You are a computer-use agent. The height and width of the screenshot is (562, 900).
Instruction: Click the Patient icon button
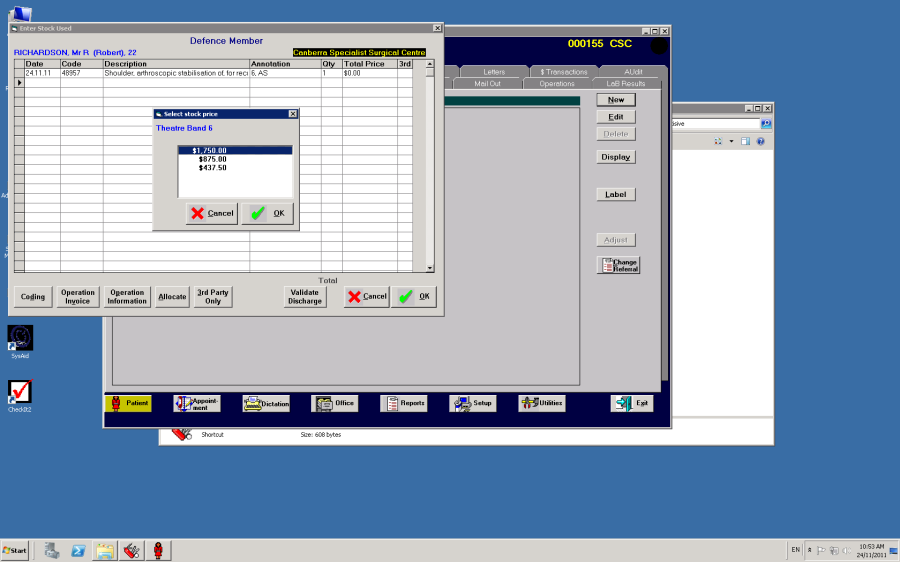[128, 403]
